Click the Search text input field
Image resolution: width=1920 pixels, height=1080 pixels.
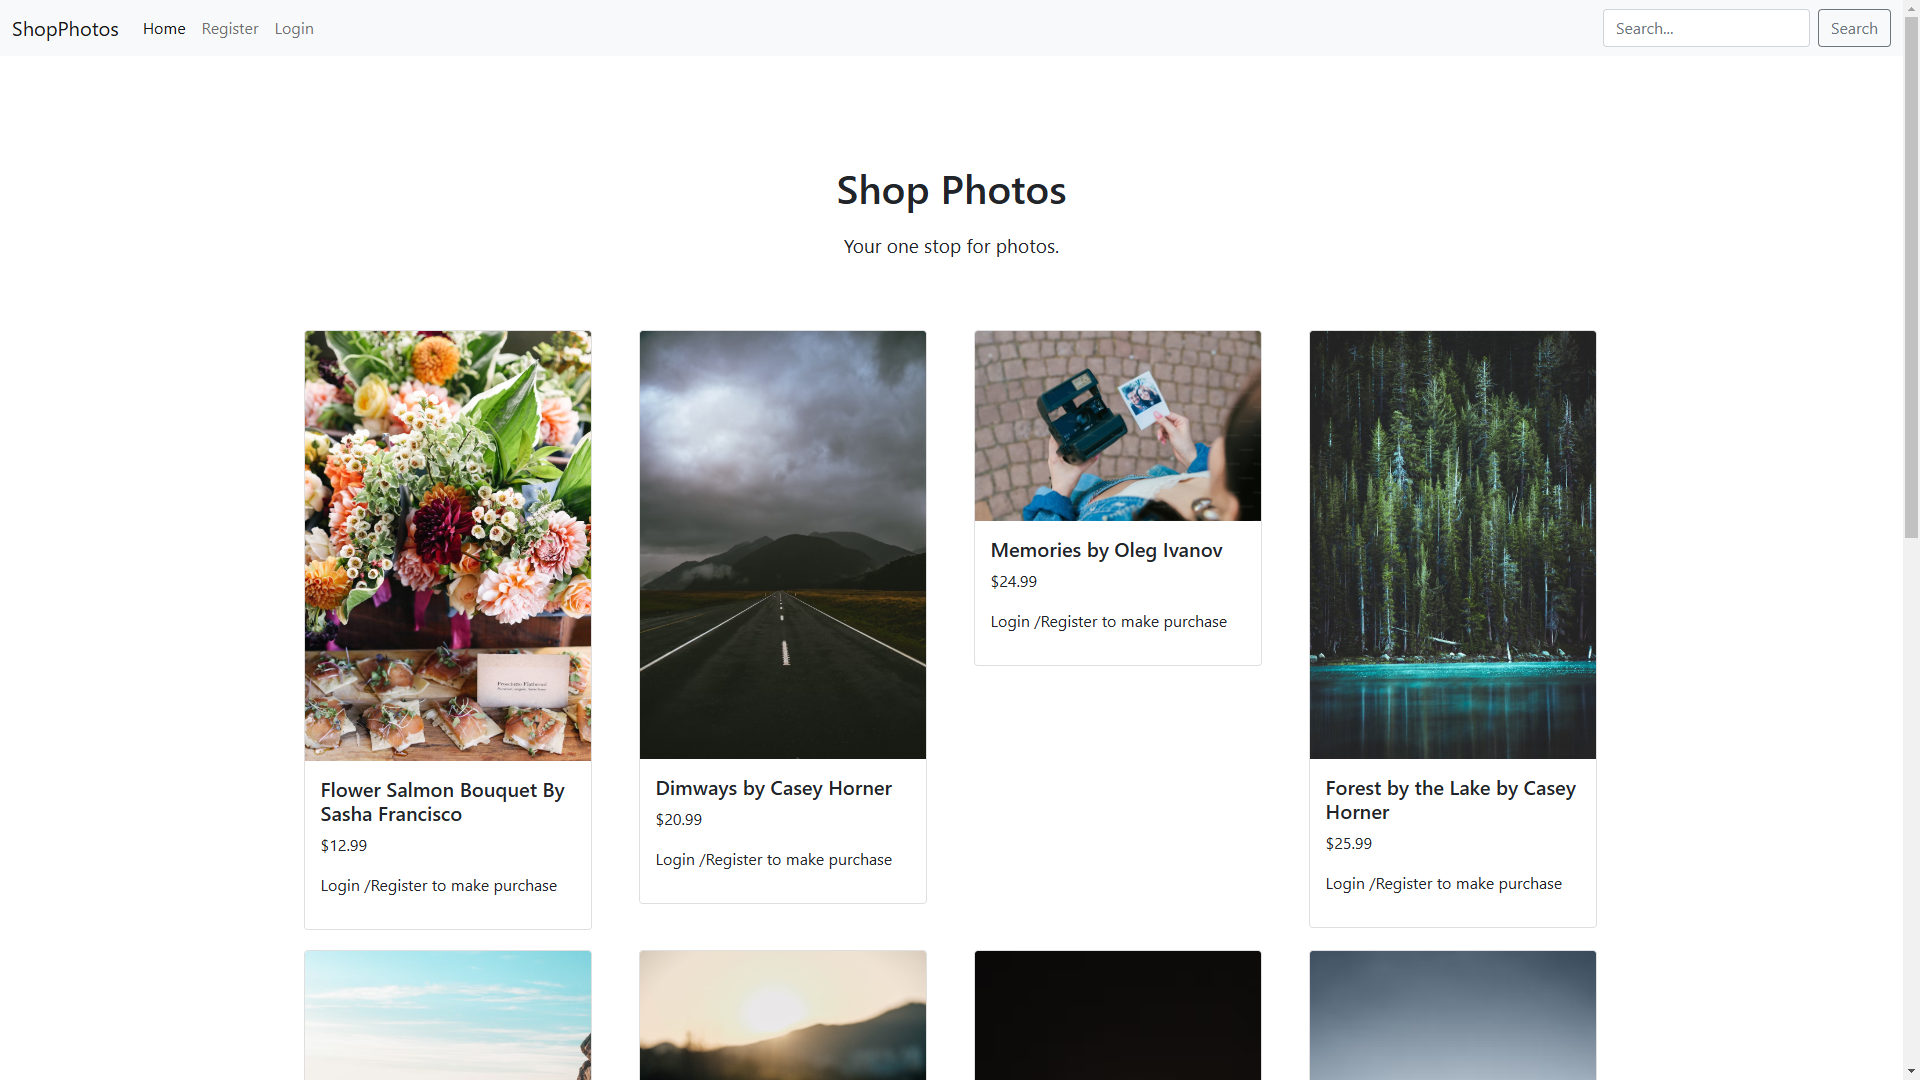1705,28
